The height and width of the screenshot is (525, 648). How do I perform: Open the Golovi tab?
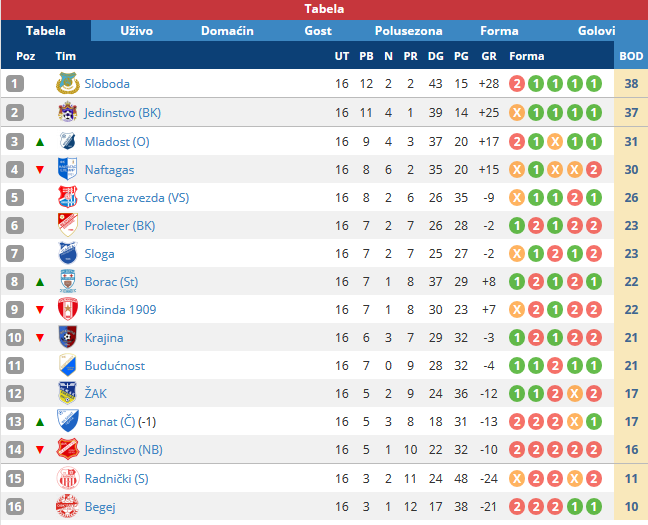(x=596, y=31)
